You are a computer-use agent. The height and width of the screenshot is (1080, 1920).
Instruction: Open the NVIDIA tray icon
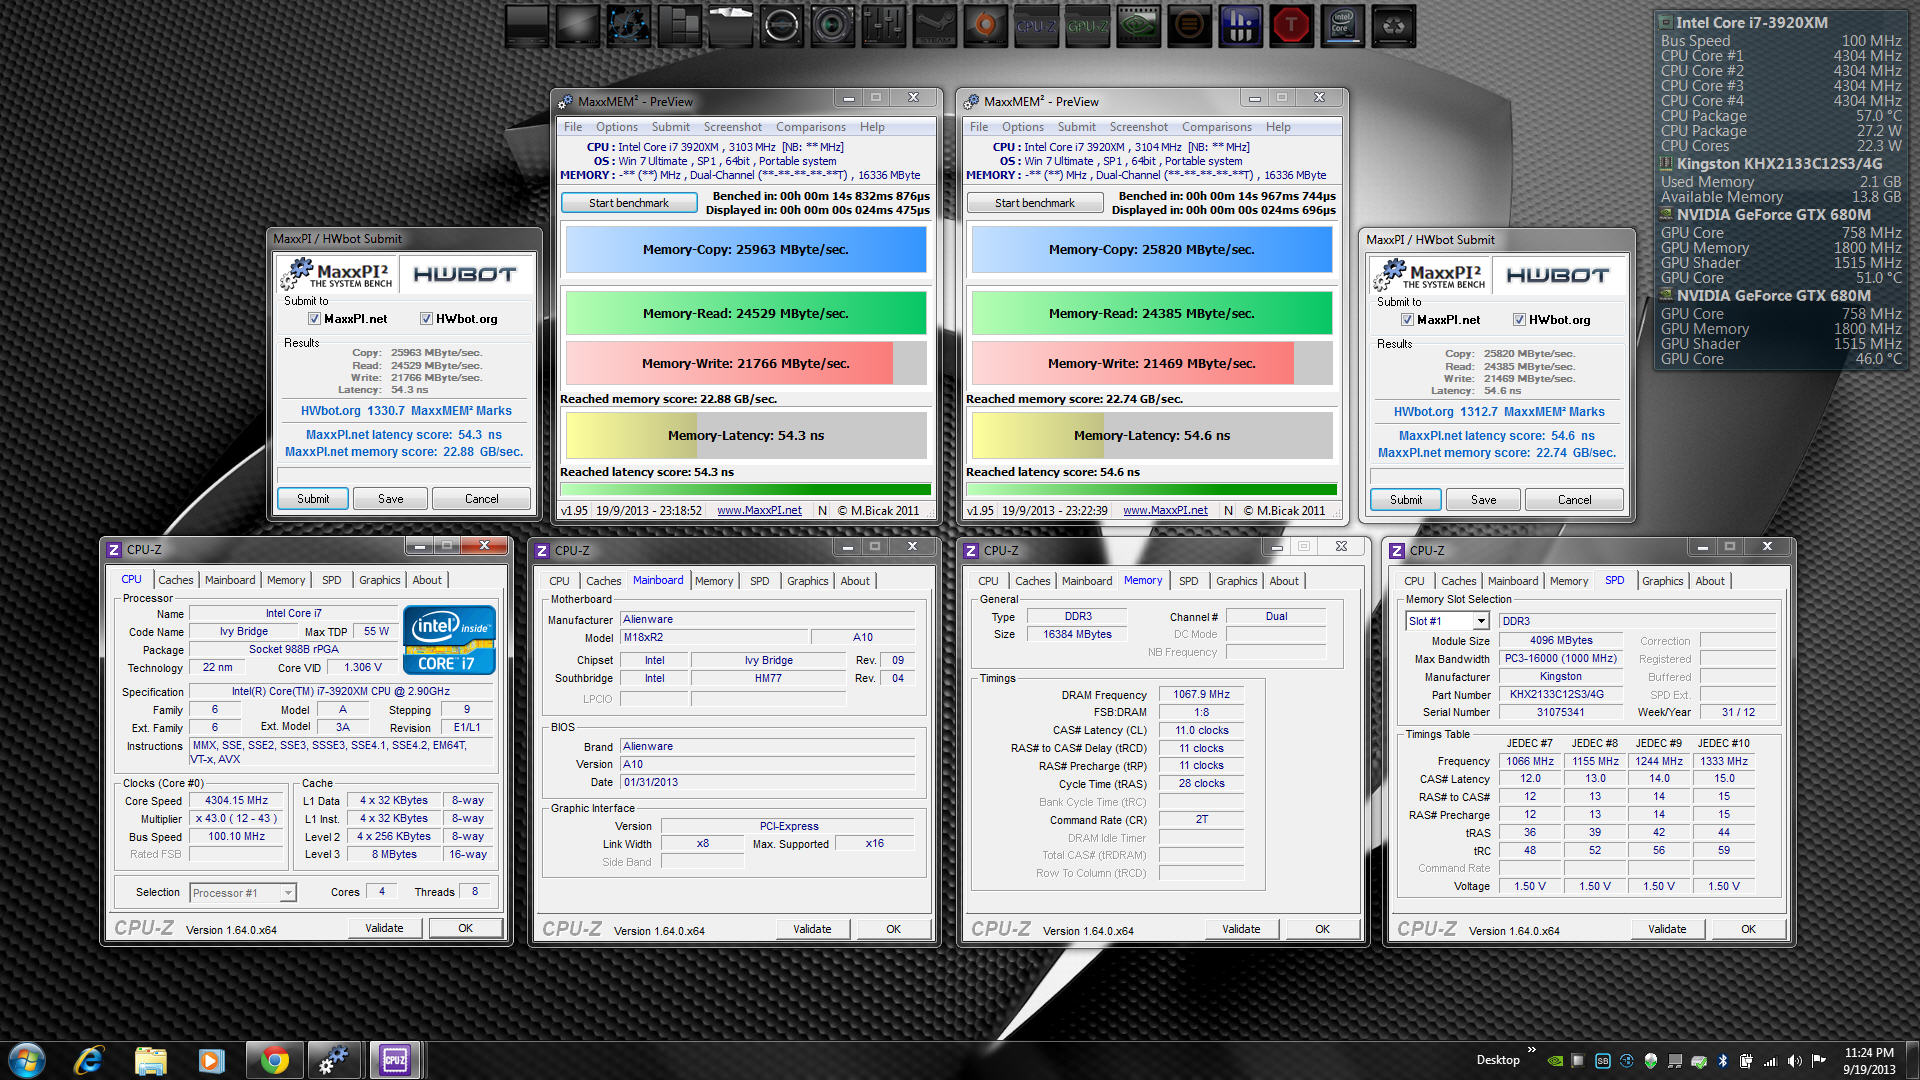pos(1554,1061)
